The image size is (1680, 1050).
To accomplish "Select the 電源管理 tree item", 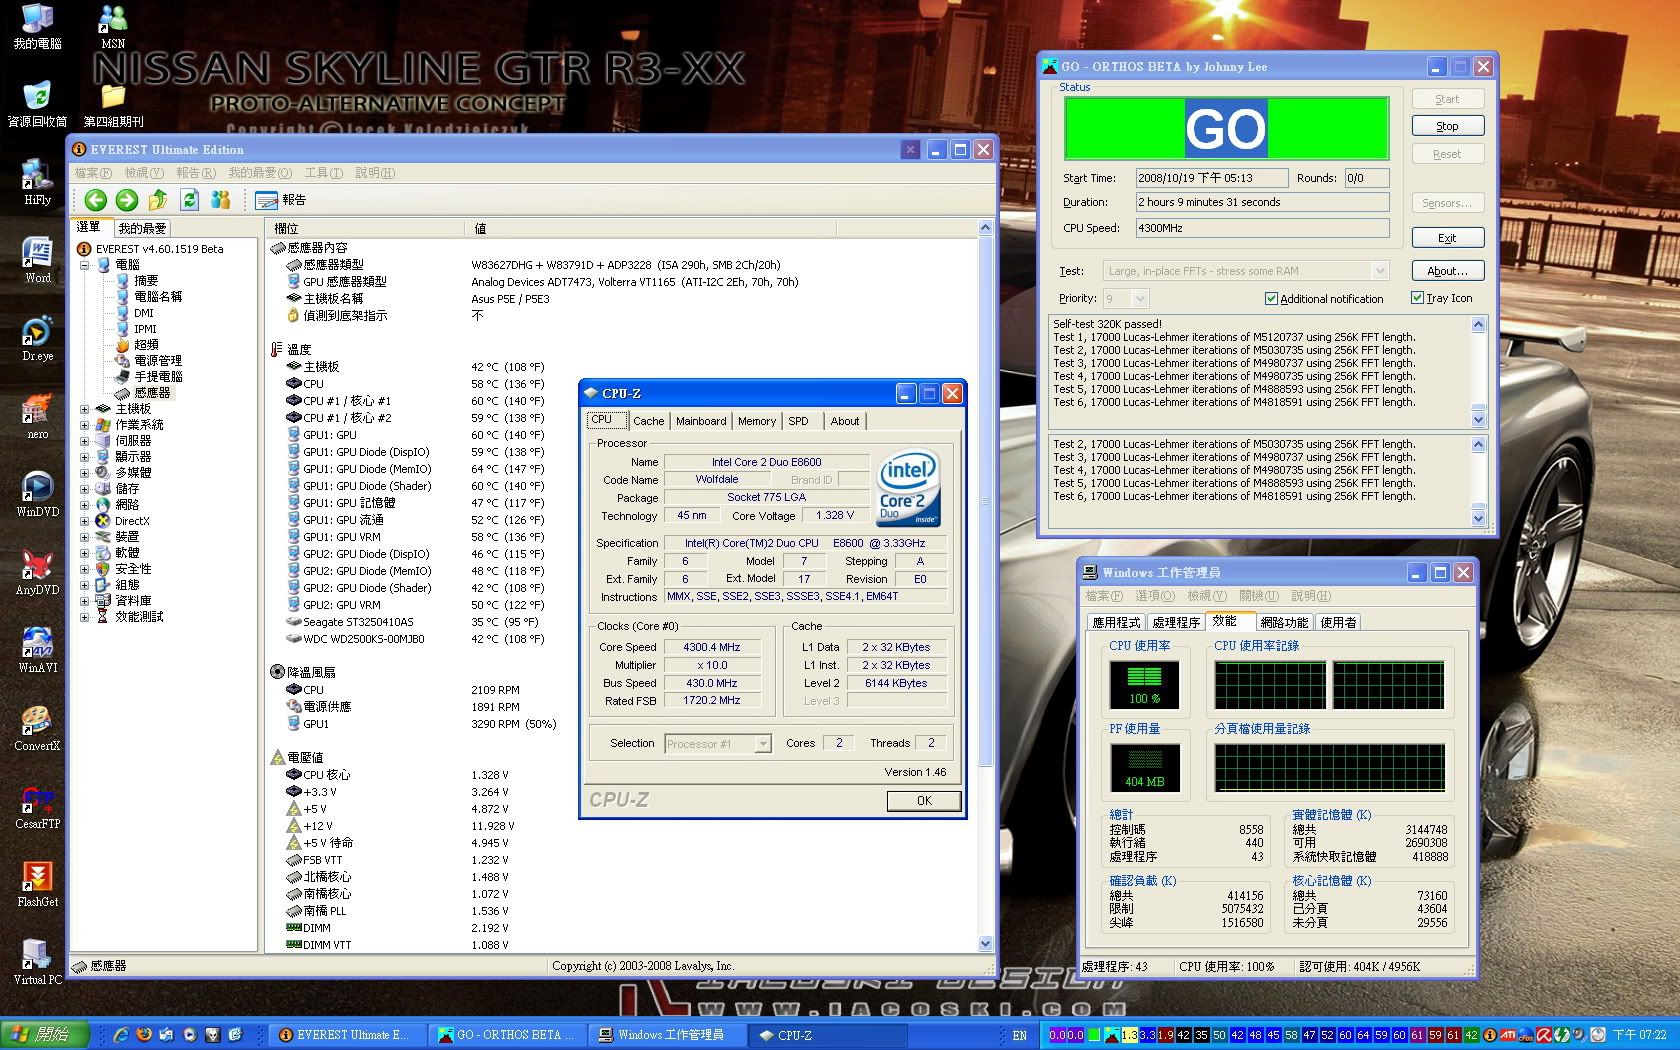I will pyautogui.click(x=158, y=361).
